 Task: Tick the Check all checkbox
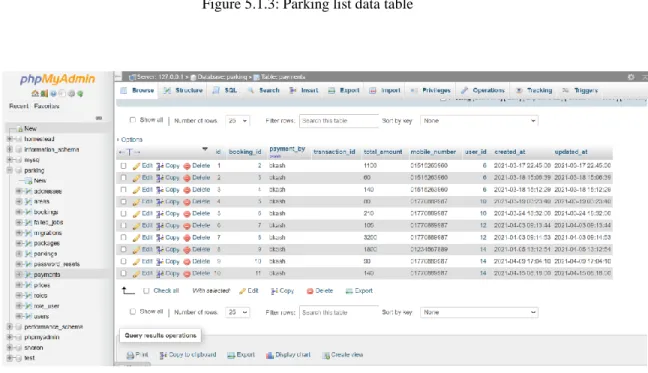click(x=146, y=291)
